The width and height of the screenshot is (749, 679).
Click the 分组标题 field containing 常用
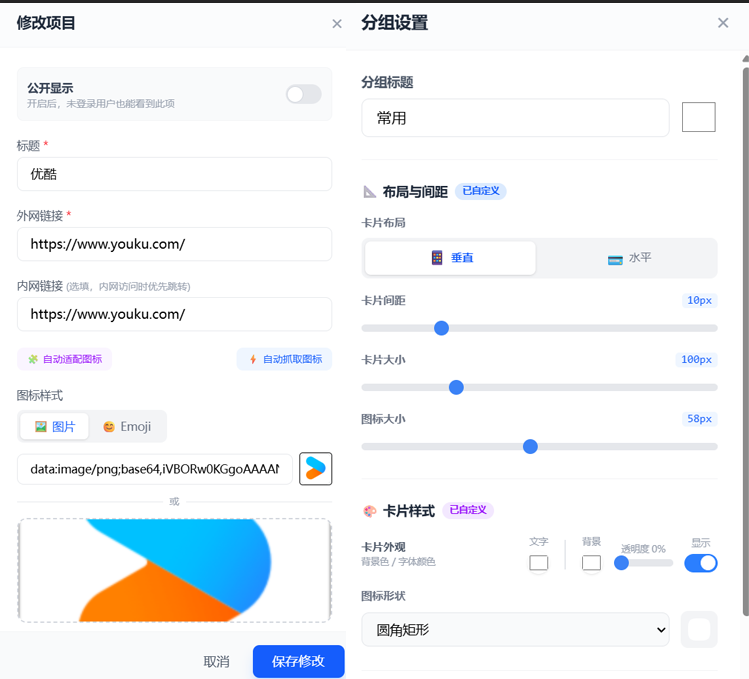tap(515, 118)
